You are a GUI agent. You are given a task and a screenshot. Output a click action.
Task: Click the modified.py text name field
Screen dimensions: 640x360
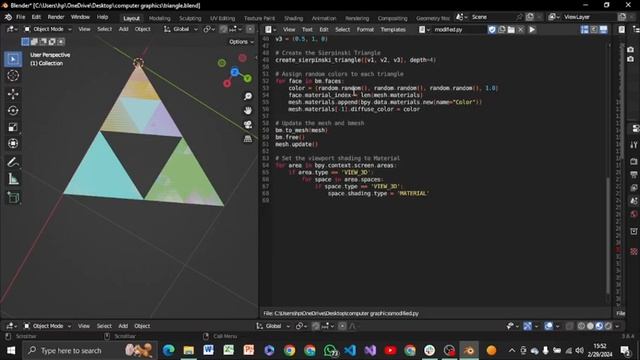pyautogui.click(x=459, y=29)
